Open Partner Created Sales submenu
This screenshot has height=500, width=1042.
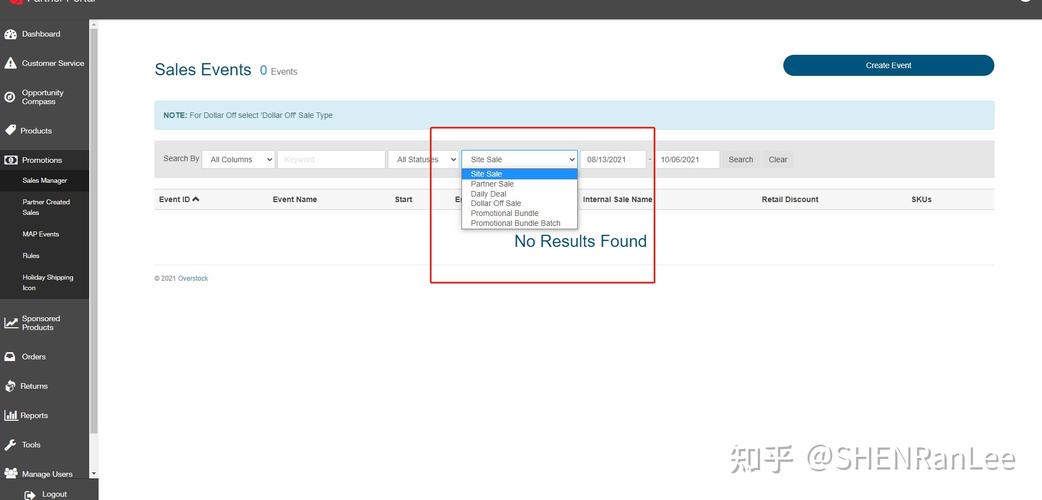point(46,207)
